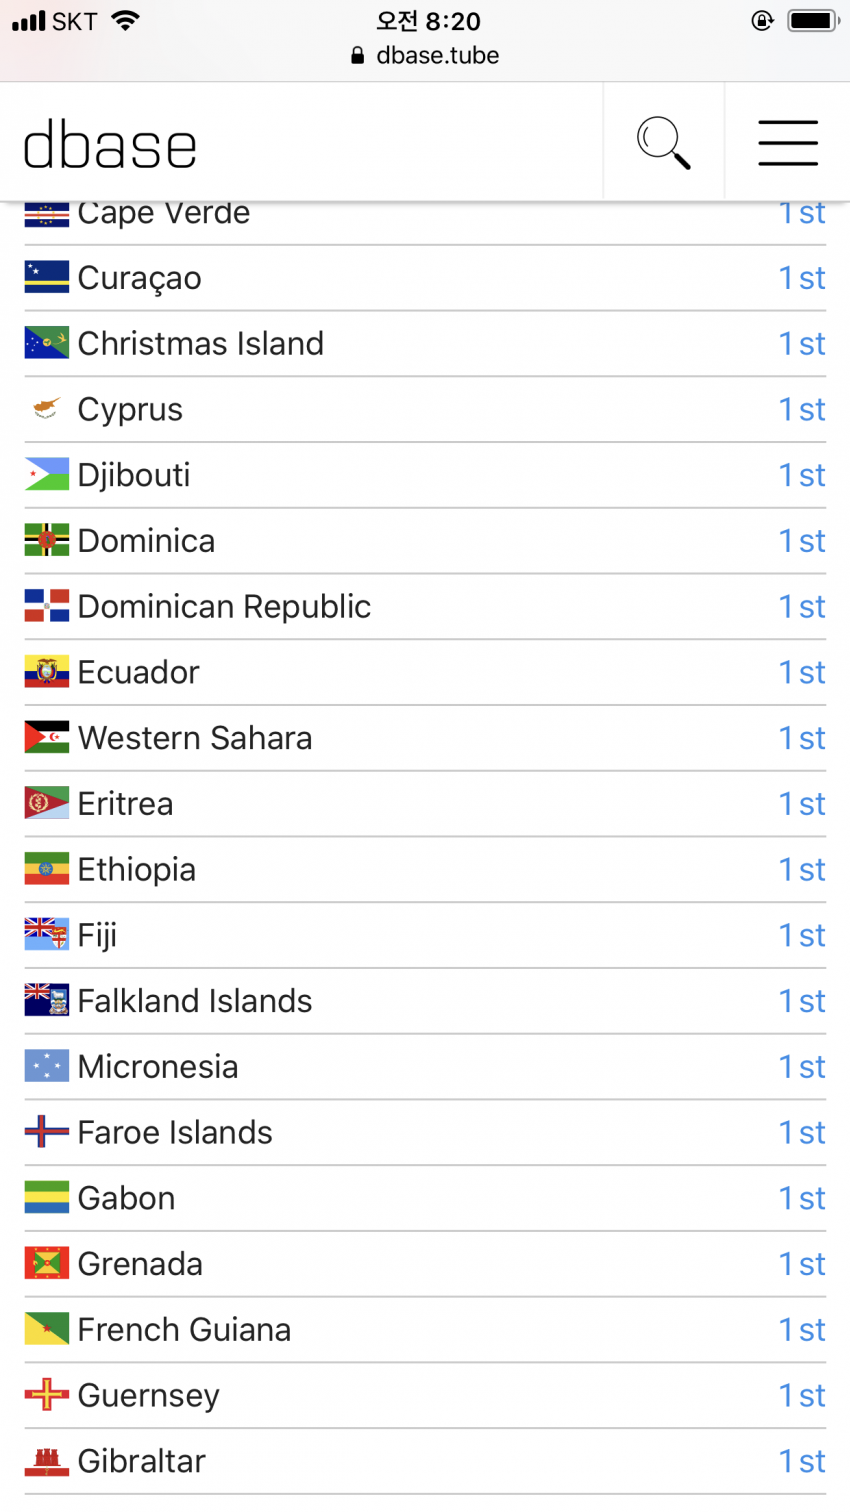Click the 1st rank link for Ethiopia
Screen dimensions: 850x1512
coord(802,870)
